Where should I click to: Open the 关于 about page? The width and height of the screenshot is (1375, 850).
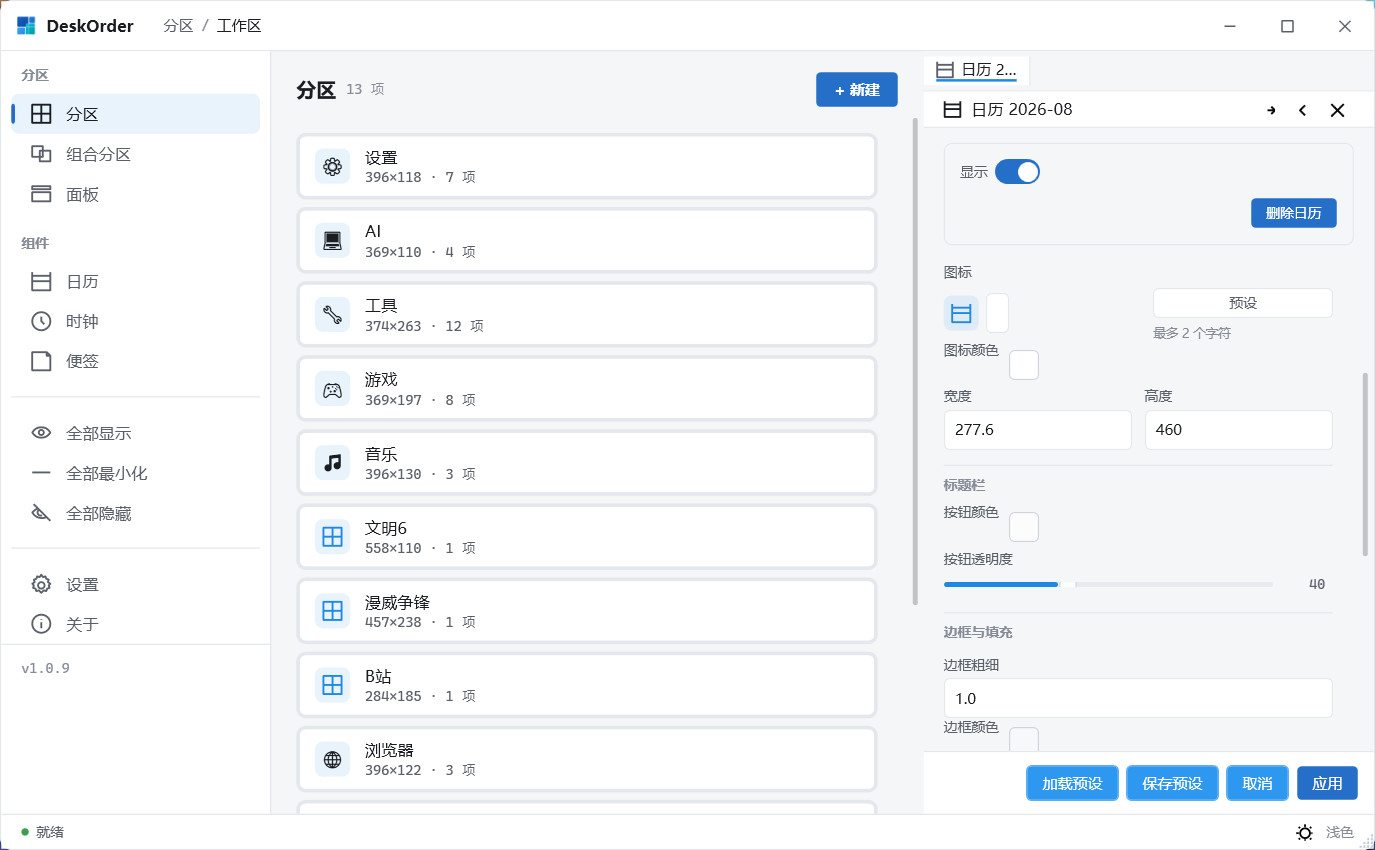pyautogui.click(x=136, y=624)
